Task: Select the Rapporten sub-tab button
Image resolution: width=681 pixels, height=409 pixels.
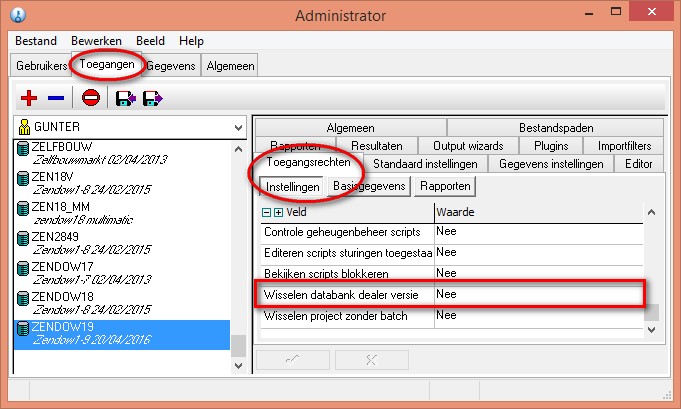Action: pyautogui.click(x=445, y=186)
